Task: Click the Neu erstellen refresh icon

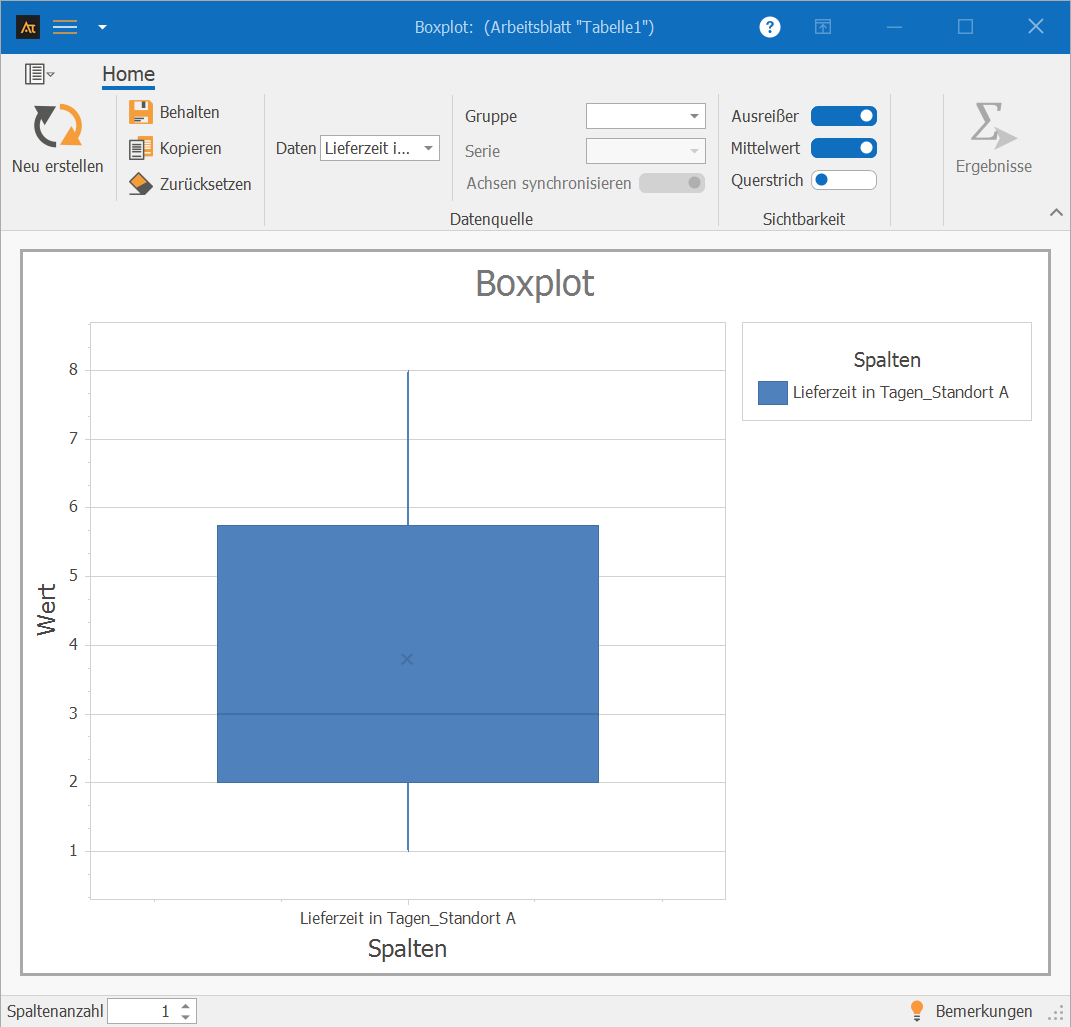Action: [57, 127]
